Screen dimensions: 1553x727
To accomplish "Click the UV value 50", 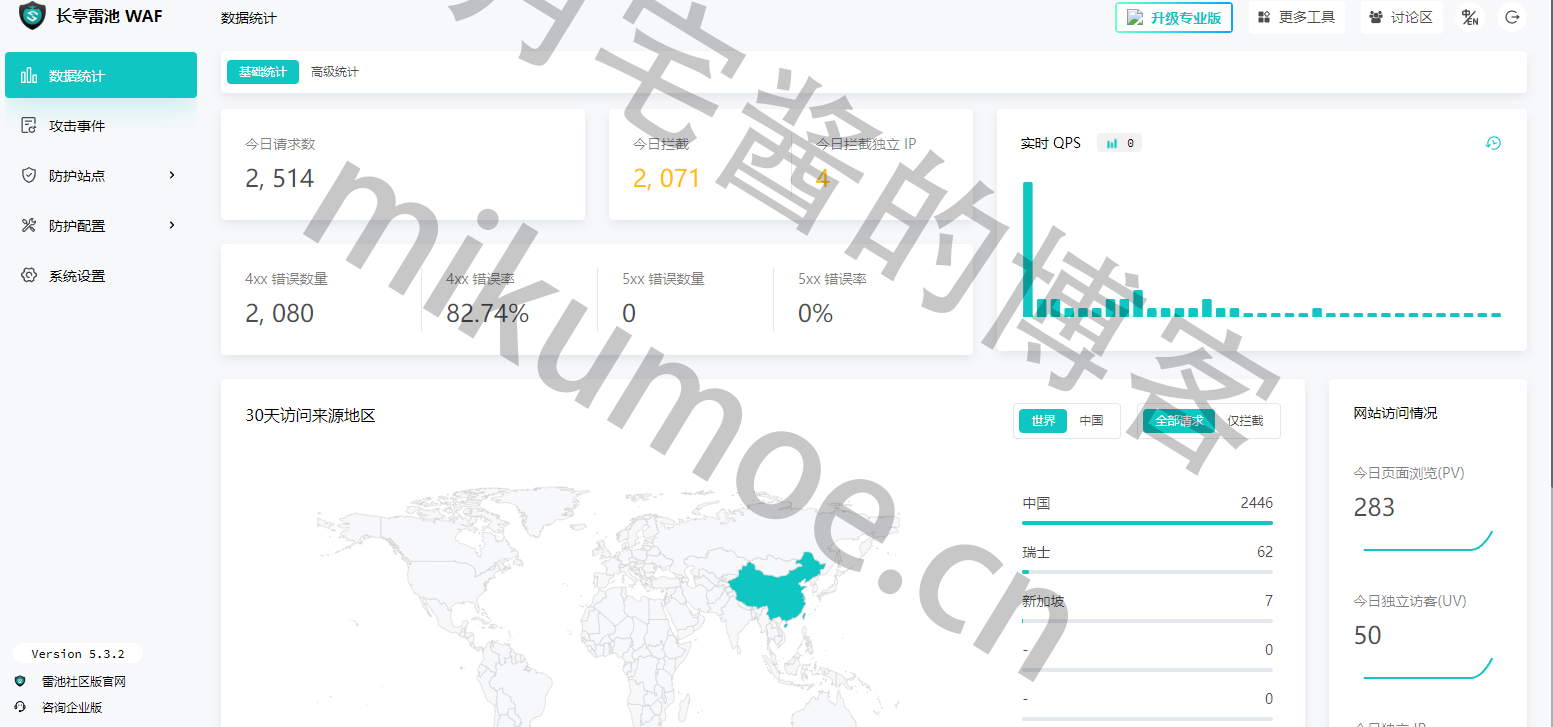I will pos(1367,635).
